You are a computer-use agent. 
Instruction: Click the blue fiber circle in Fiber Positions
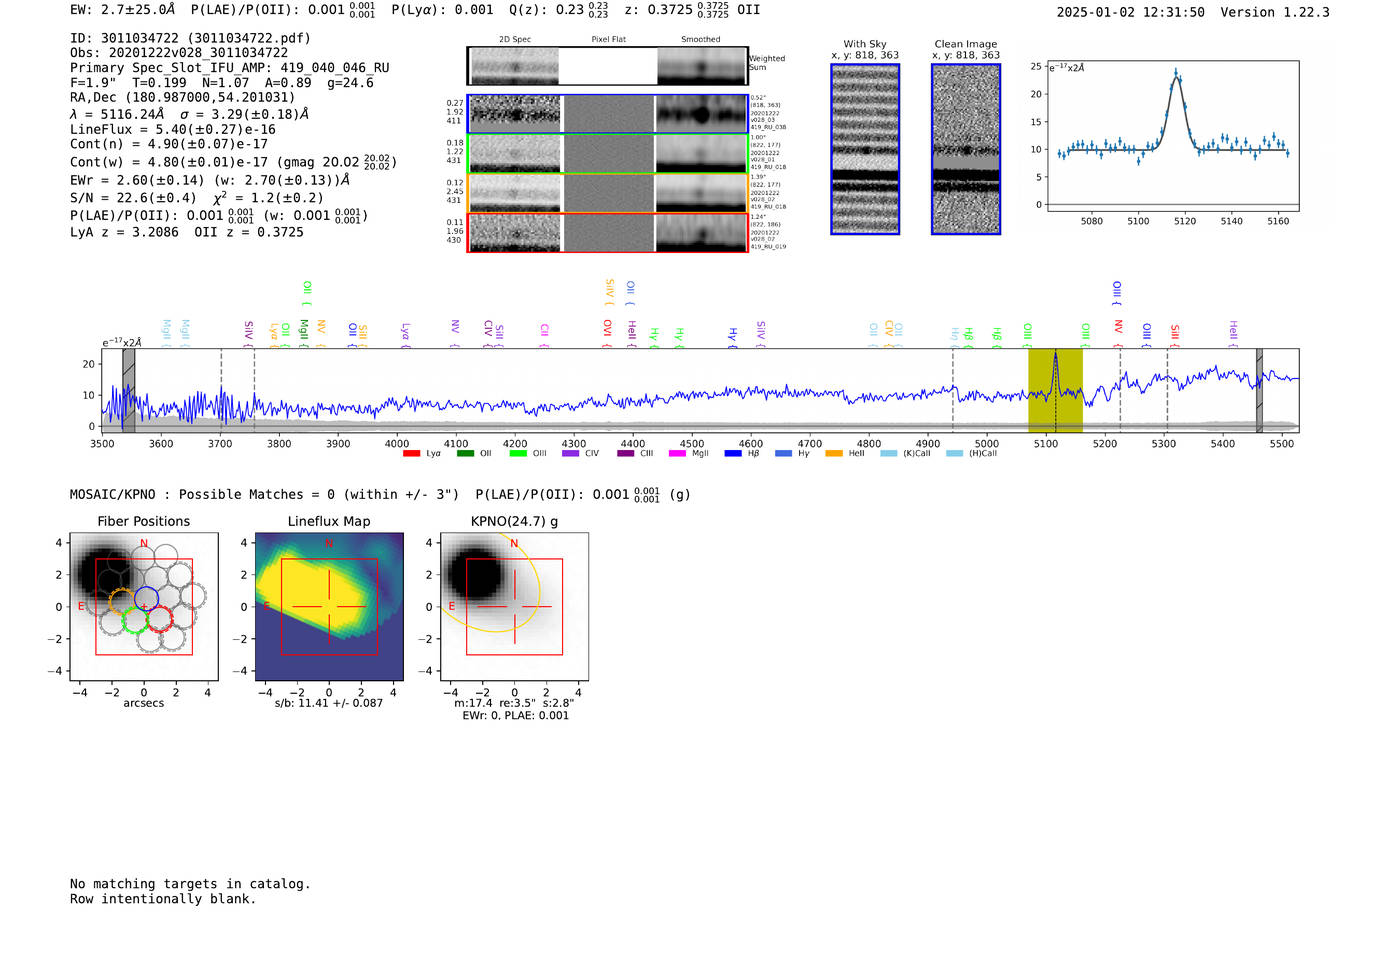pos(146,600)
